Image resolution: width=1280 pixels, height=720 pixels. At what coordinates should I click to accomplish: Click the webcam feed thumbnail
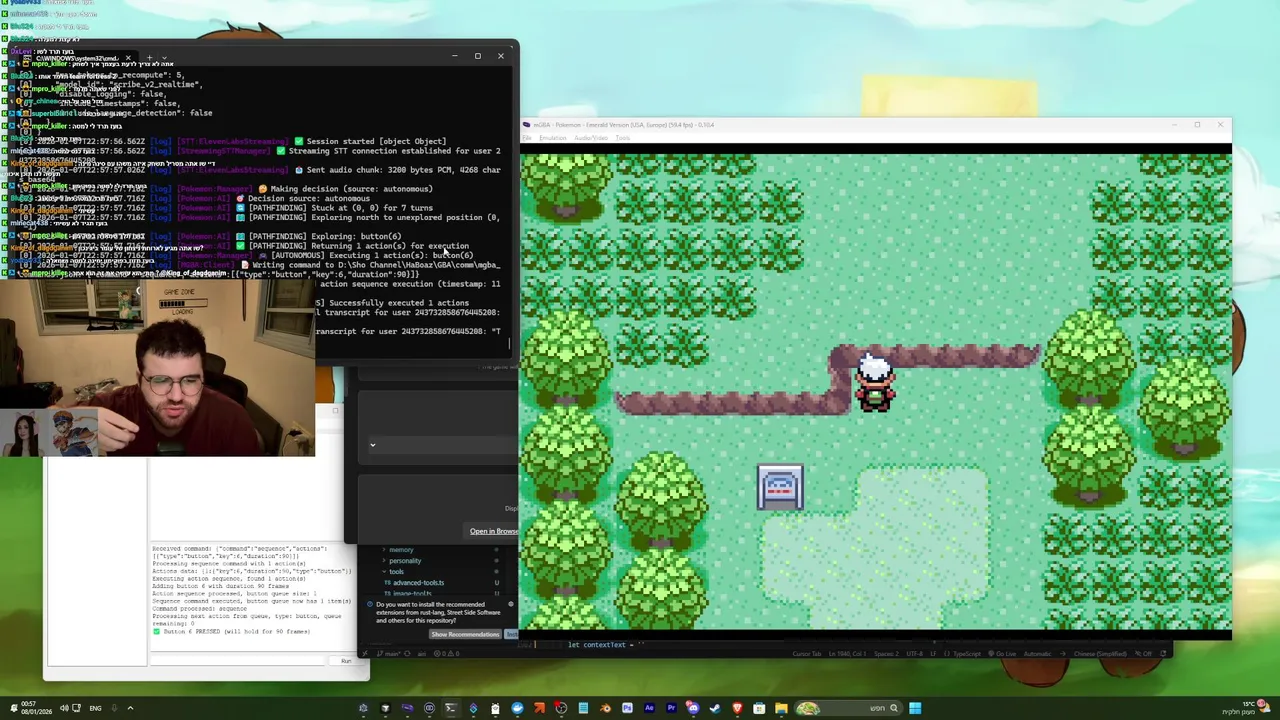pos(157,368)
